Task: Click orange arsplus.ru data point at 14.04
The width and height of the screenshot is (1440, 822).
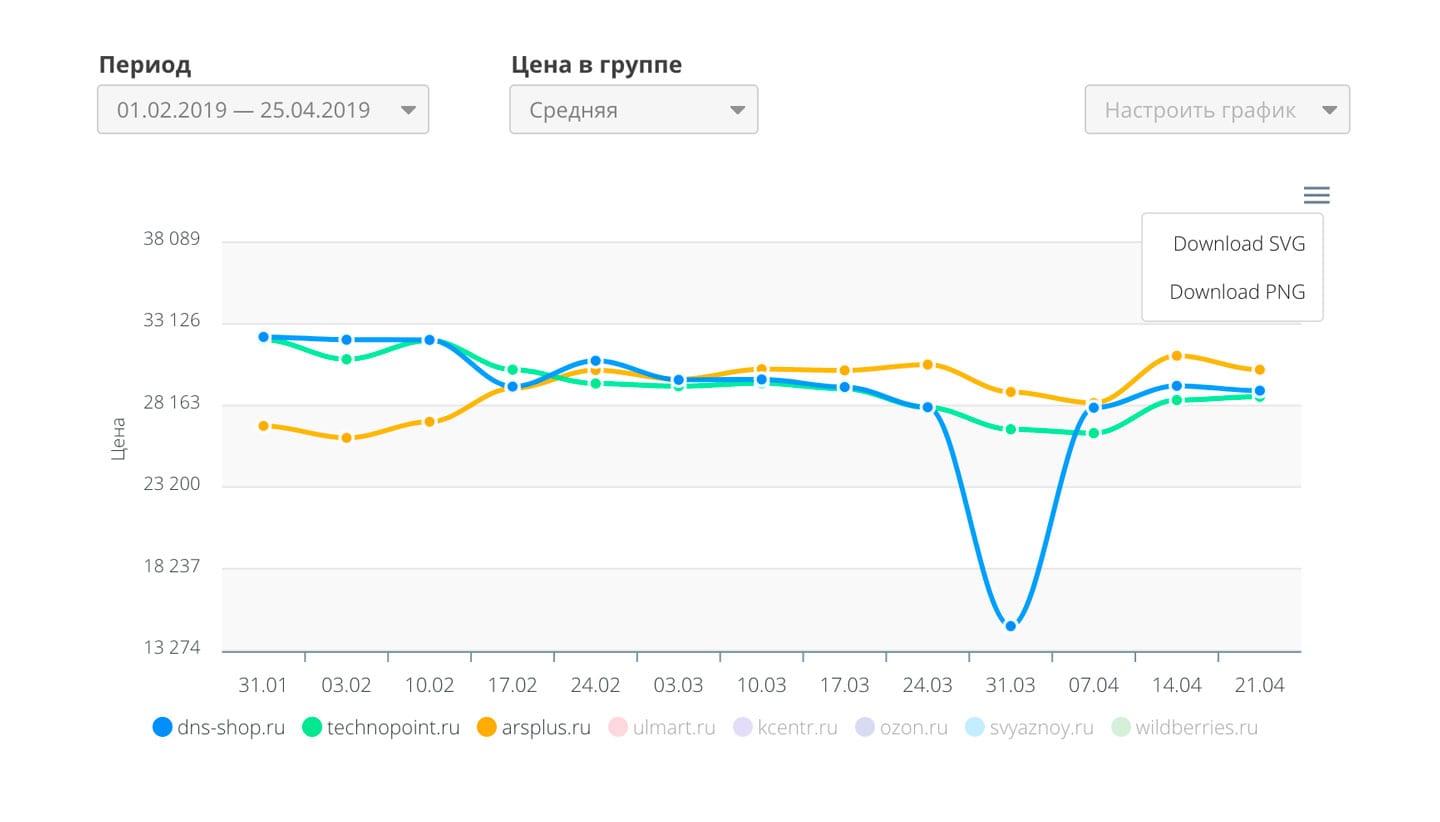Action: 1177,356
